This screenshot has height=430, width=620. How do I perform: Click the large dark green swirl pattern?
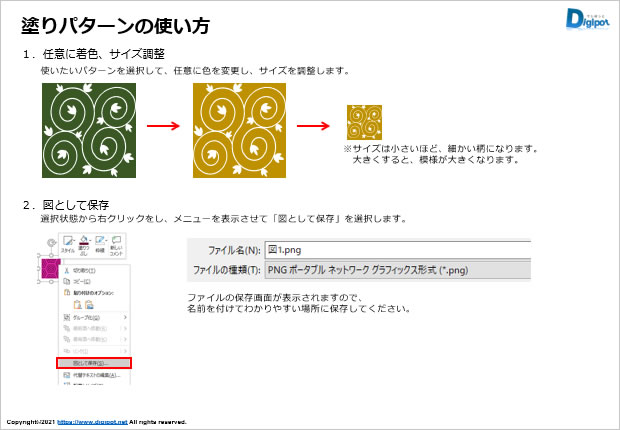[x=89, y=129]
